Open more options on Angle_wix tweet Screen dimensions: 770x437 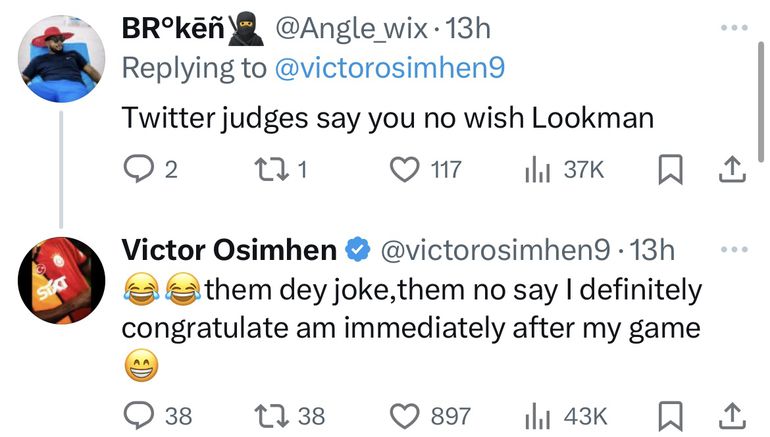[x=733, y=28]
